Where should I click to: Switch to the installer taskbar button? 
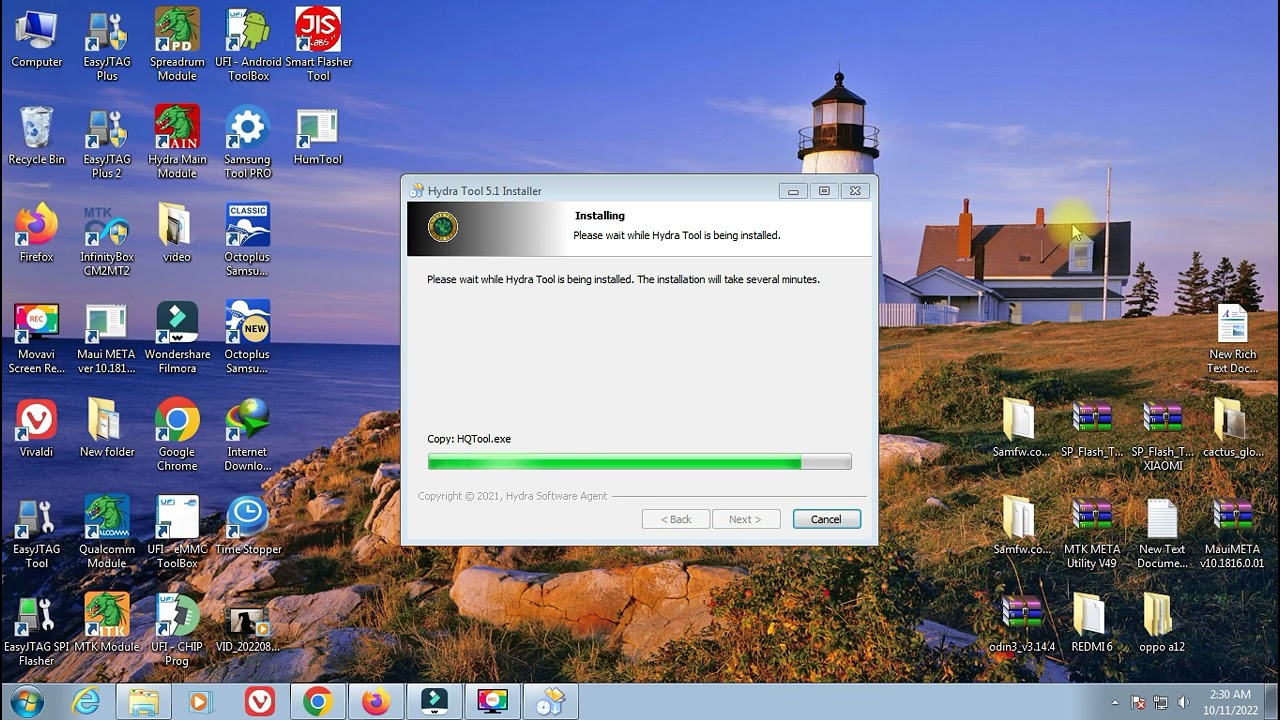tap(550, 702)
